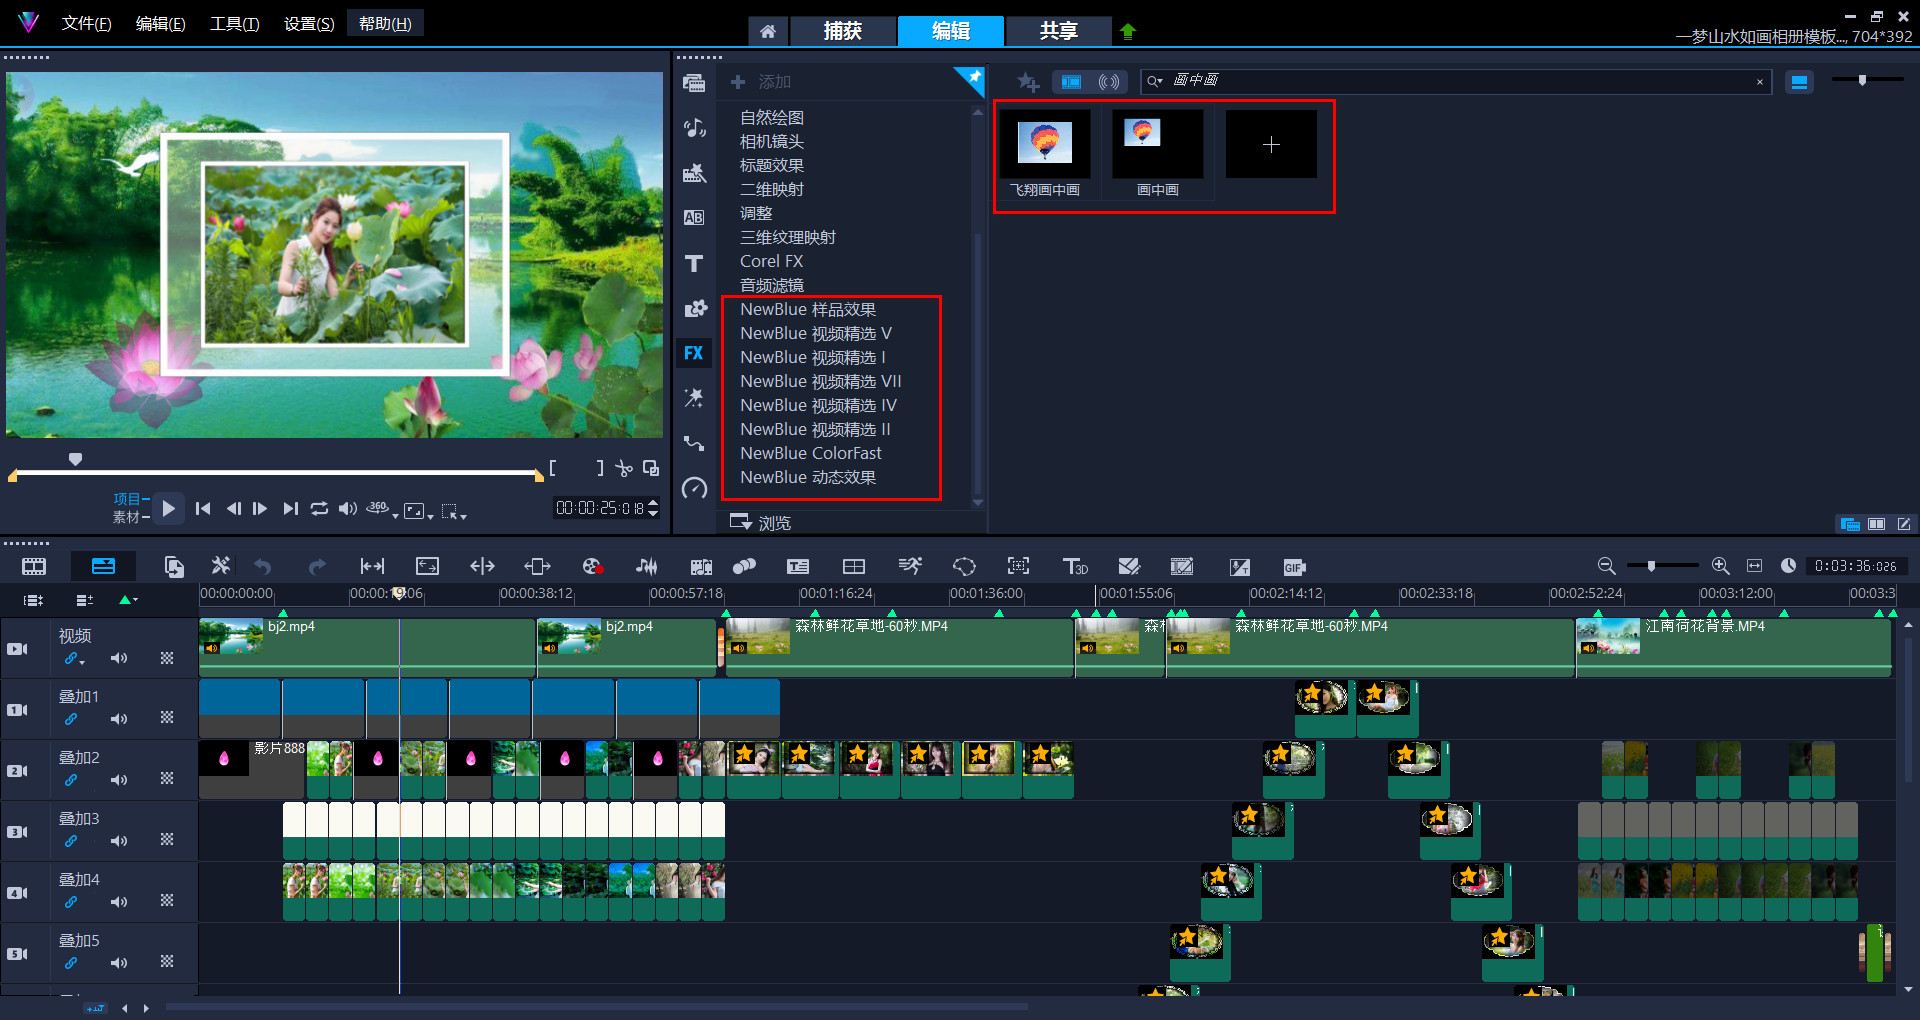This screenshot has height=1020, width=1920.
Task: Fit project in timeline window icon
Action: click(1754, 566)
